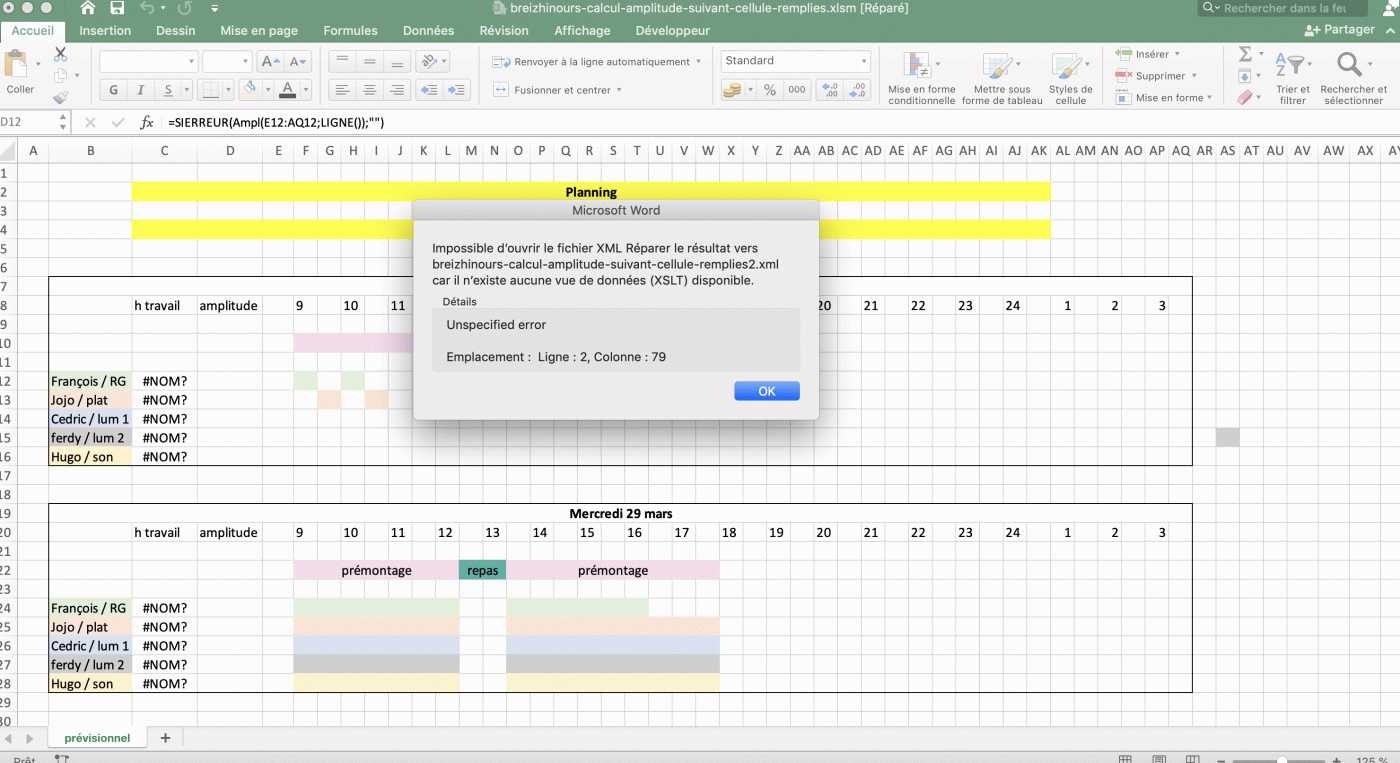Toggle bold with the G button
1400x763 pixels.
coord(113,90)
